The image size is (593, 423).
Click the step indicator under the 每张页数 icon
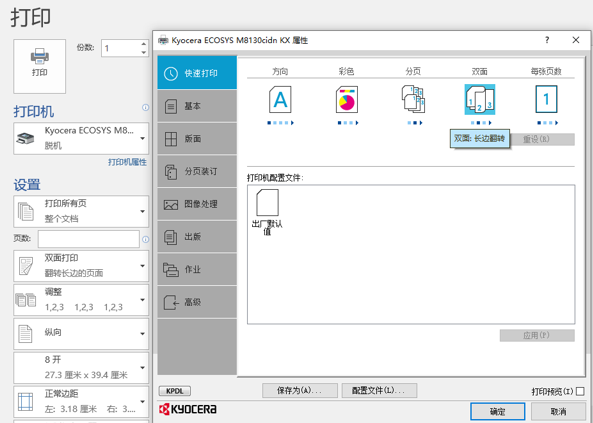pos(548,123)
